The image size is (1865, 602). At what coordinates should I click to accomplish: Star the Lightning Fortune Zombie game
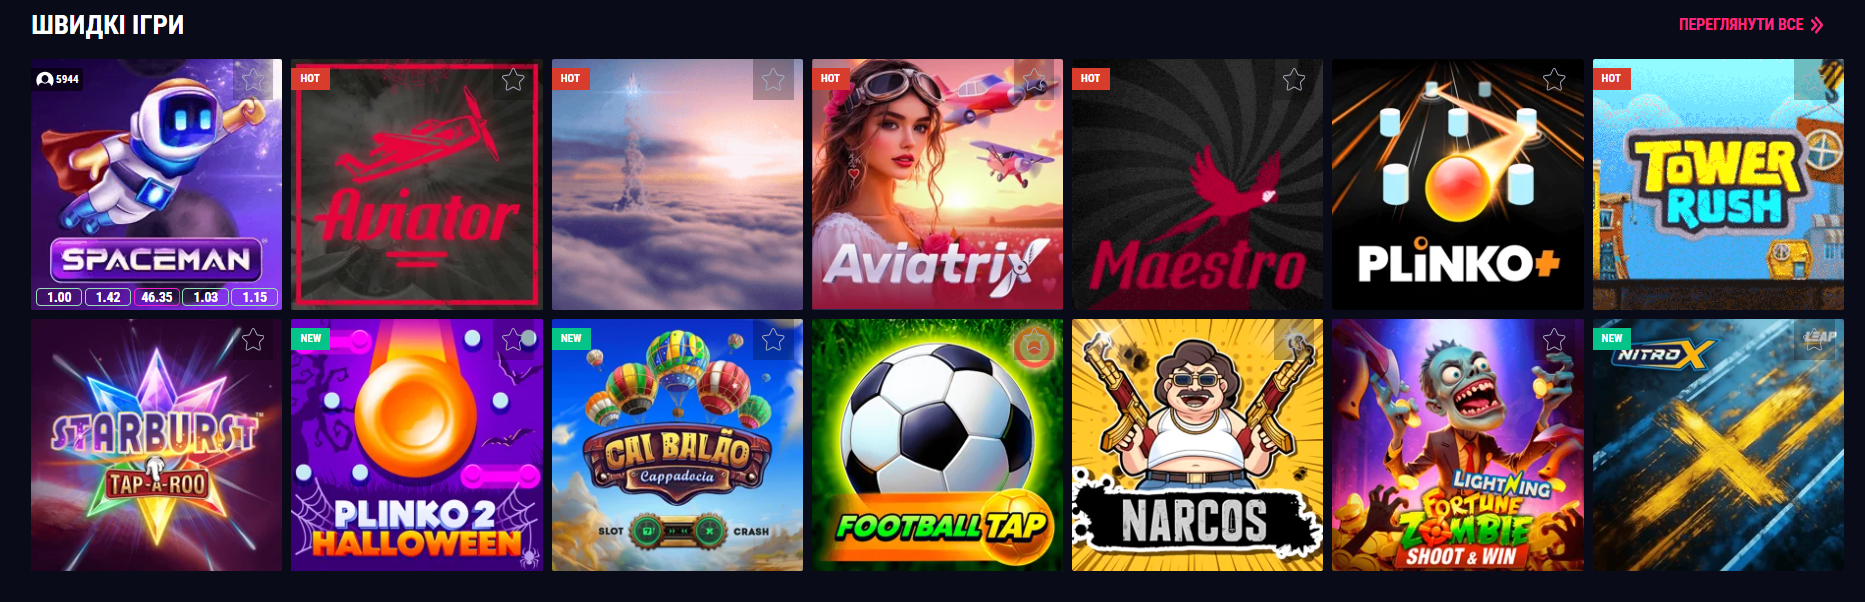coord(1554,340)
